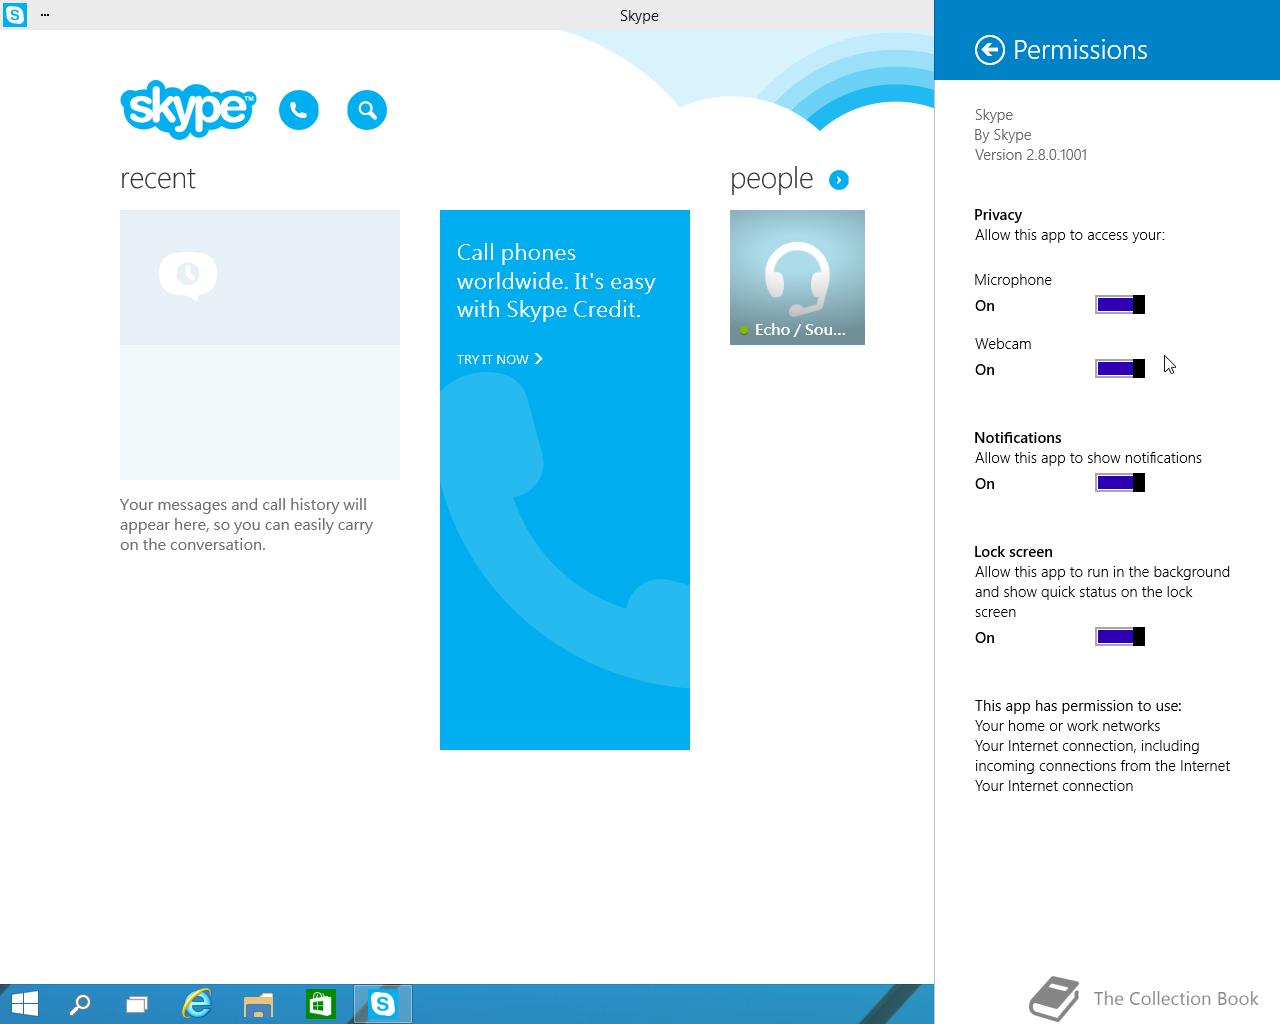Viewport: 1280px width, 1024px height.
Task: Expand the people list arrow
Action: 839,180
